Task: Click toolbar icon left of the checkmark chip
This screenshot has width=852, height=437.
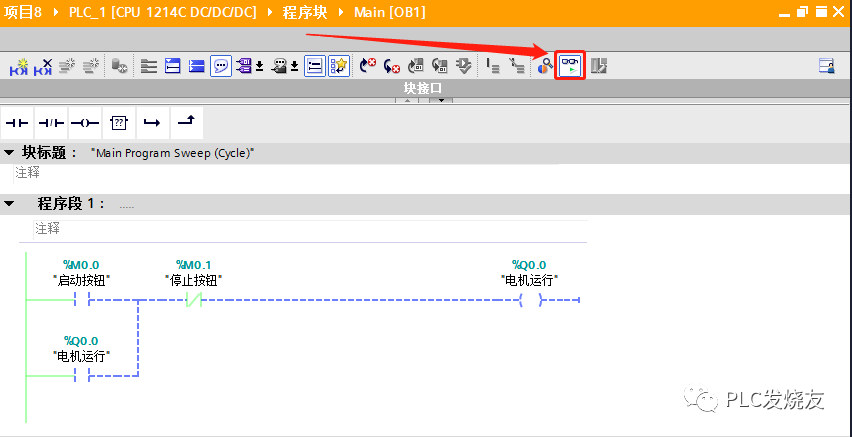Action: [x=439, y=66]
